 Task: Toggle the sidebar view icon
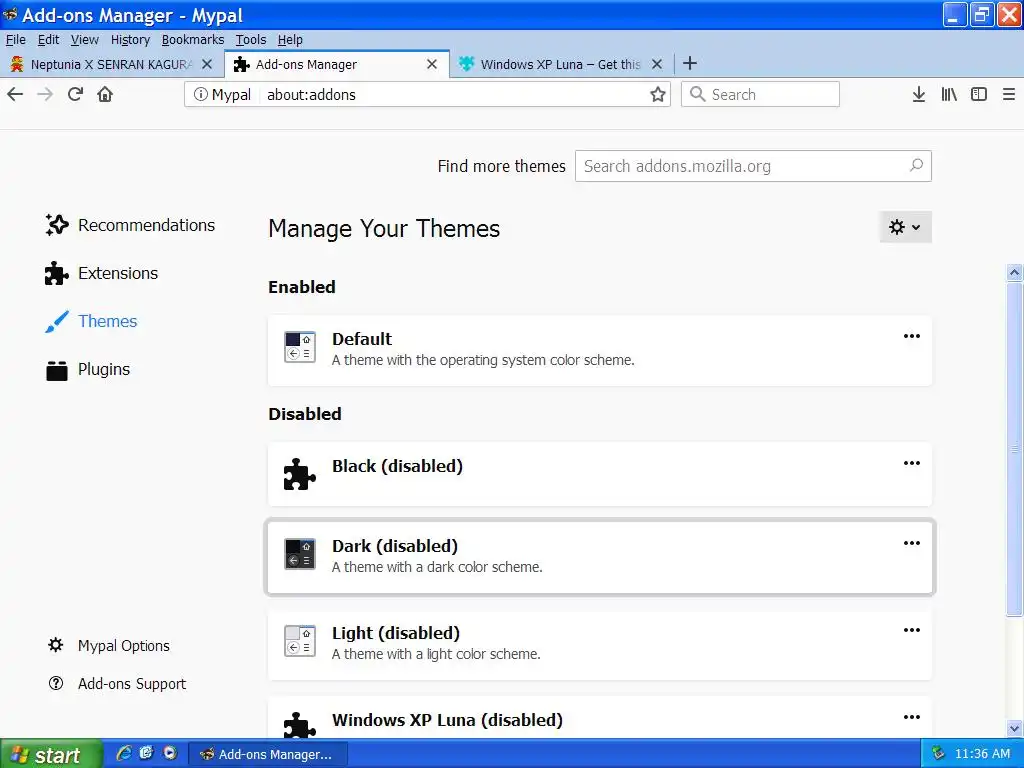pos(979,95)
